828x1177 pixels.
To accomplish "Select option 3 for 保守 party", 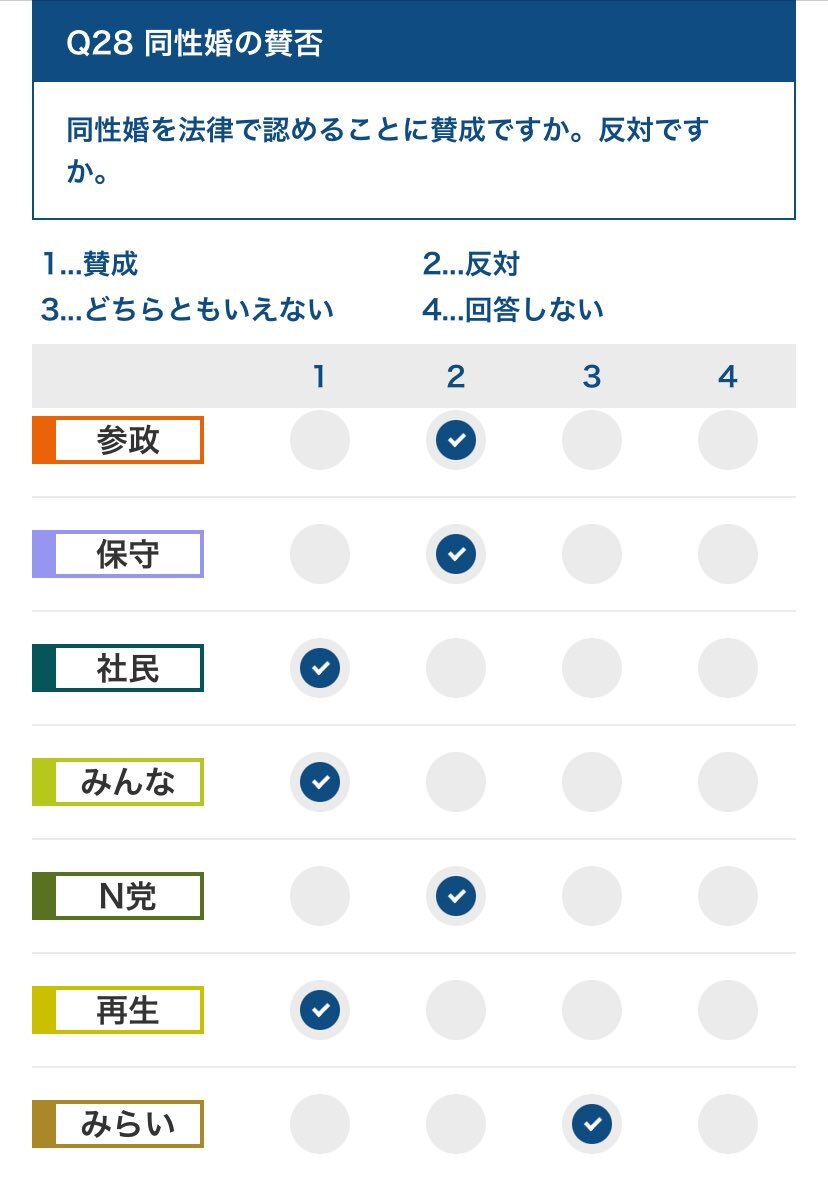I will click(x=592, y=554).
